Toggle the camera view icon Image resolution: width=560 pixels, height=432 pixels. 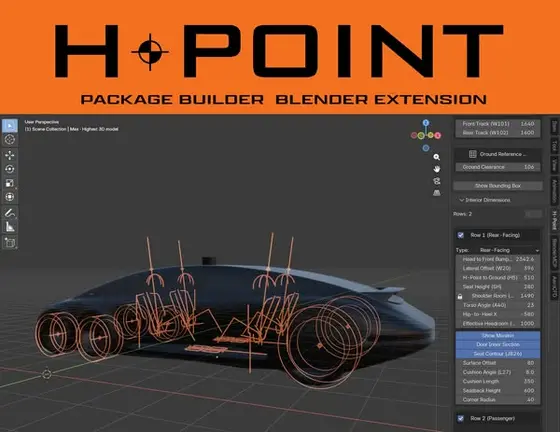(436, 181)
